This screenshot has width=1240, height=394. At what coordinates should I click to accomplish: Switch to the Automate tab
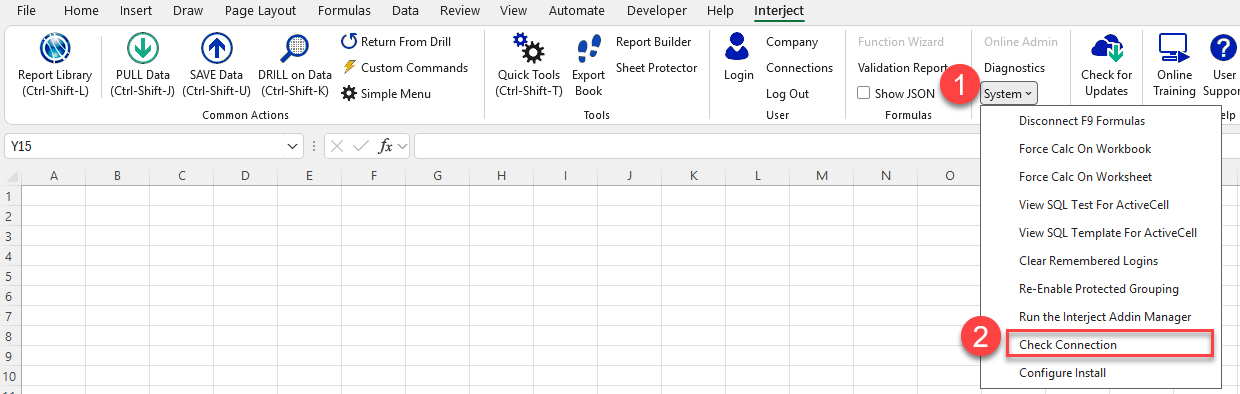(576, 11)
